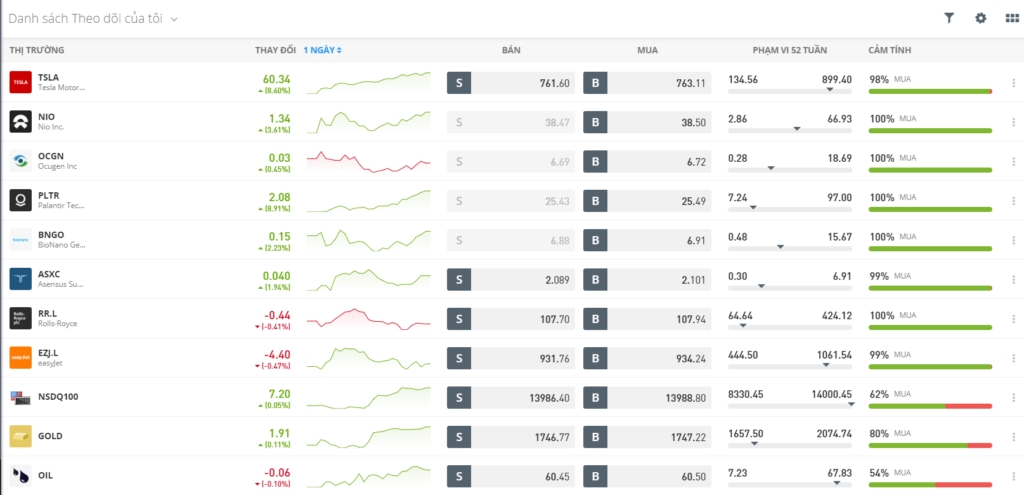The image size is (1024, 495).
Task: Open more options for BNGO row
Action: pyautogui.click(x=1014, y=240)
